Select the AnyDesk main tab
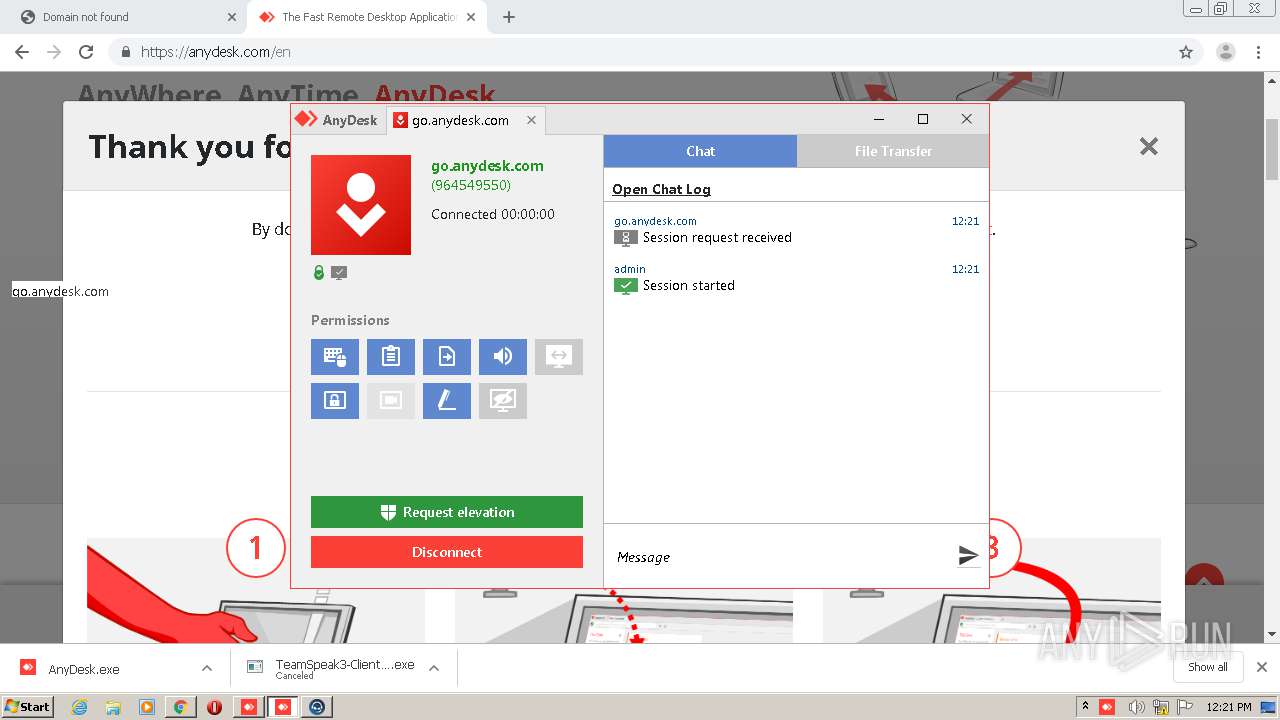The image size is (1280, 720). pos(337,120)
